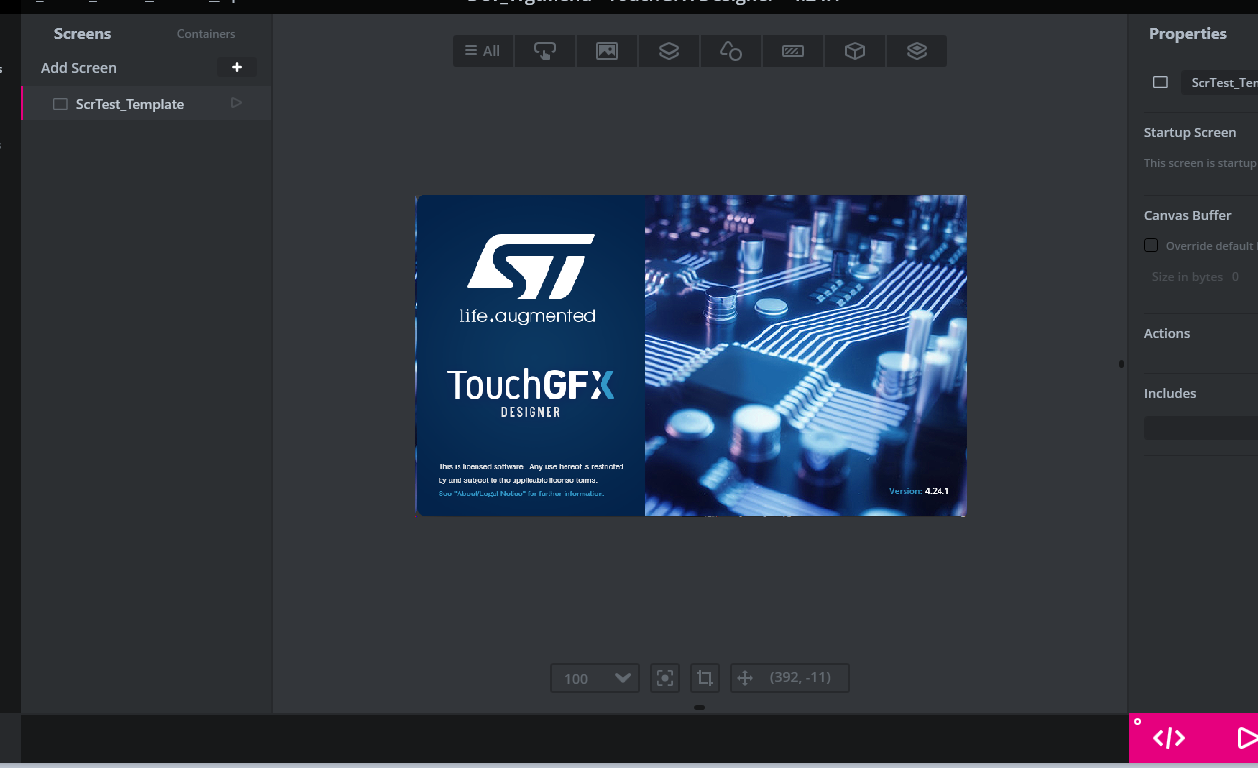Open the Images widget category

606,51
